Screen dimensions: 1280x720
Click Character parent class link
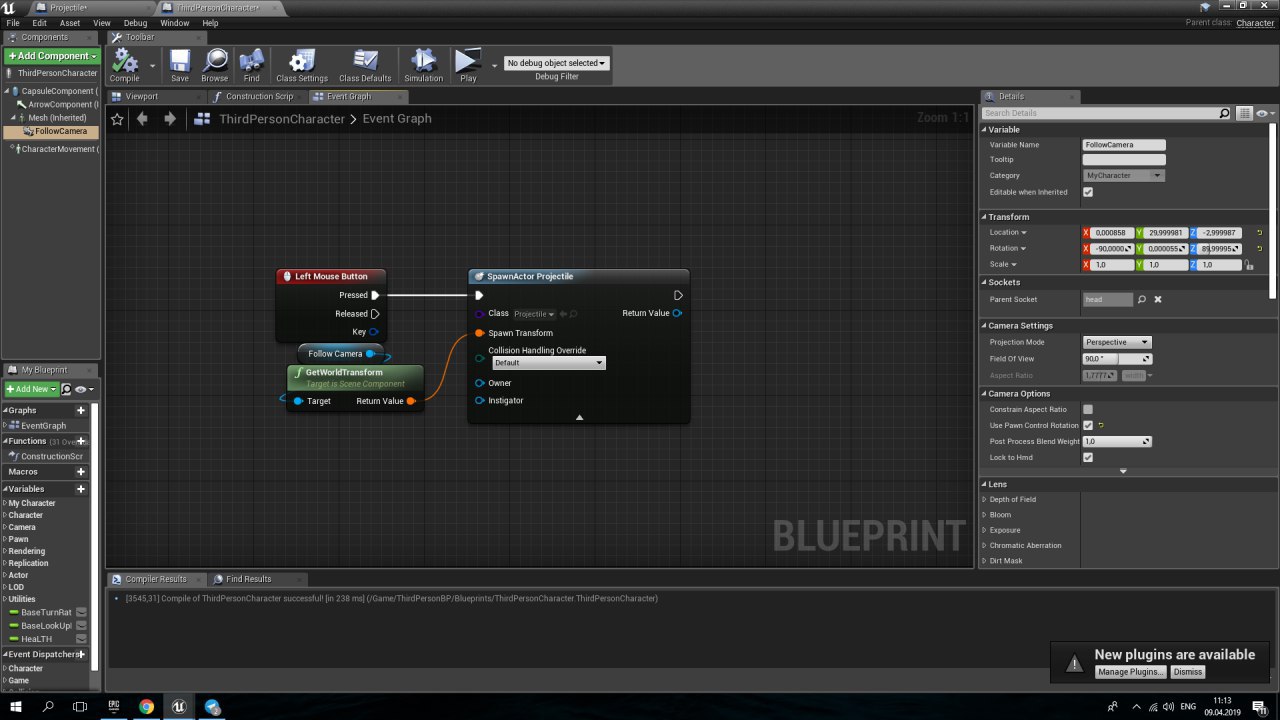tap(1255, 23)
